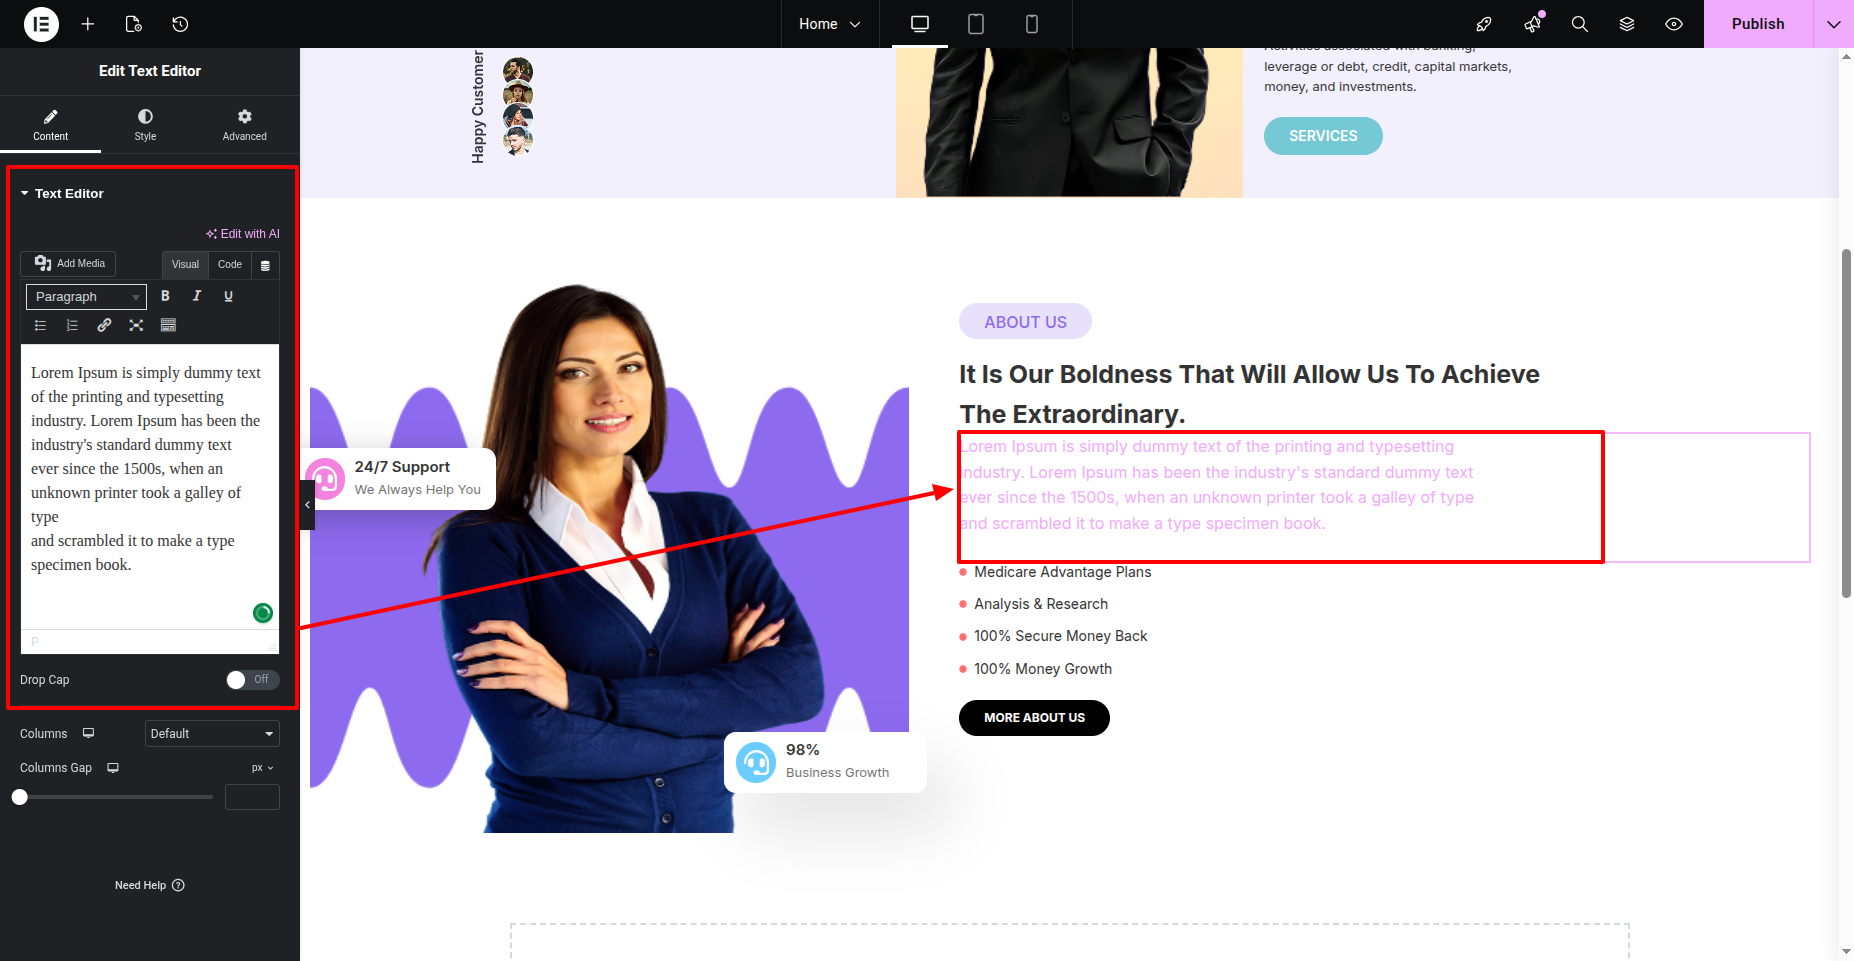Open the Structure layers icon
The width and height of the screenshot is (1854, 961).
point(1627,24)
